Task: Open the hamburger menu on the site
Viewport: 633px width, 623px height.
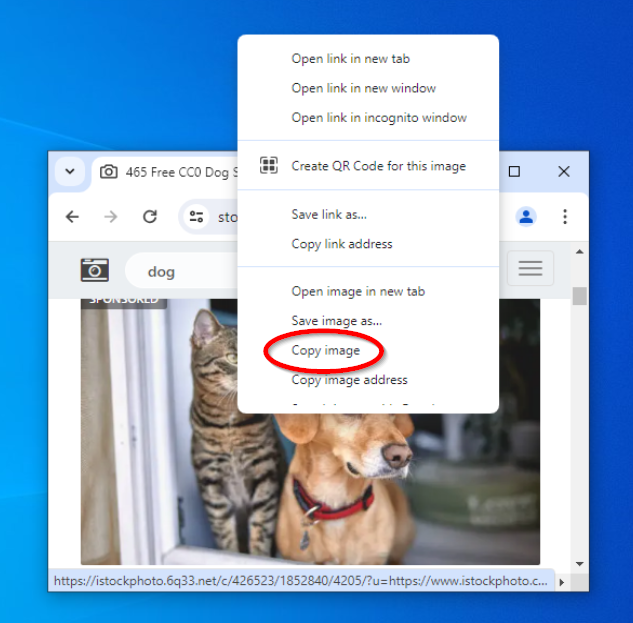Action: 530,268
